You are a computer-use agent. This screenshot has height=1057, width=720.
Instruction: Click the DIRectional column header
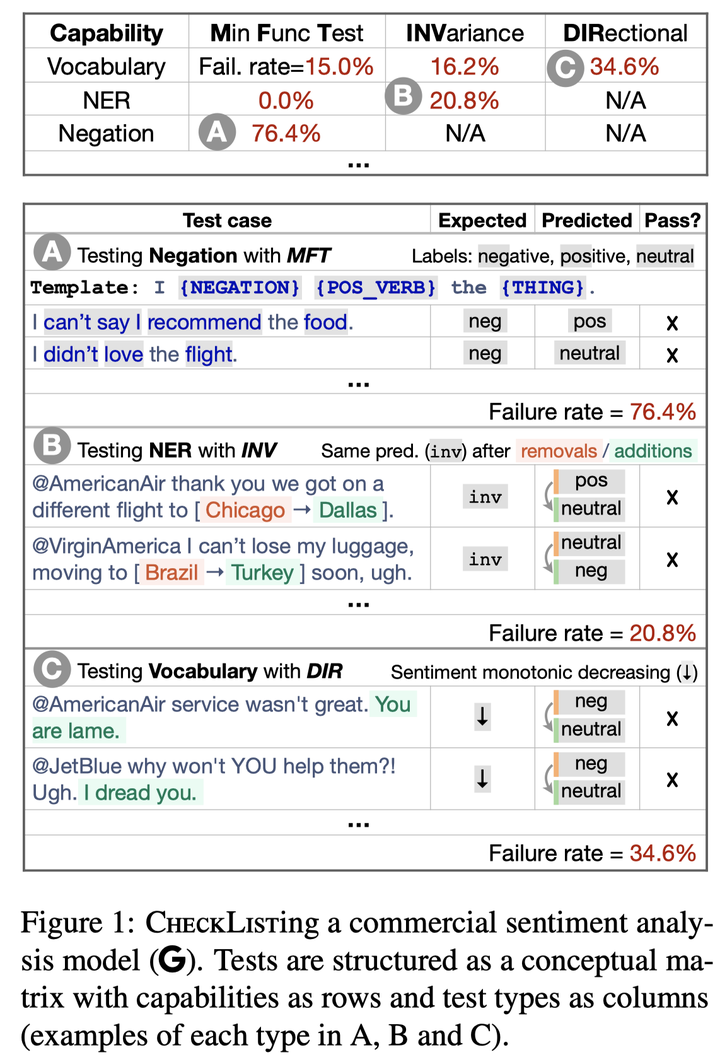[x=624, y=33]
